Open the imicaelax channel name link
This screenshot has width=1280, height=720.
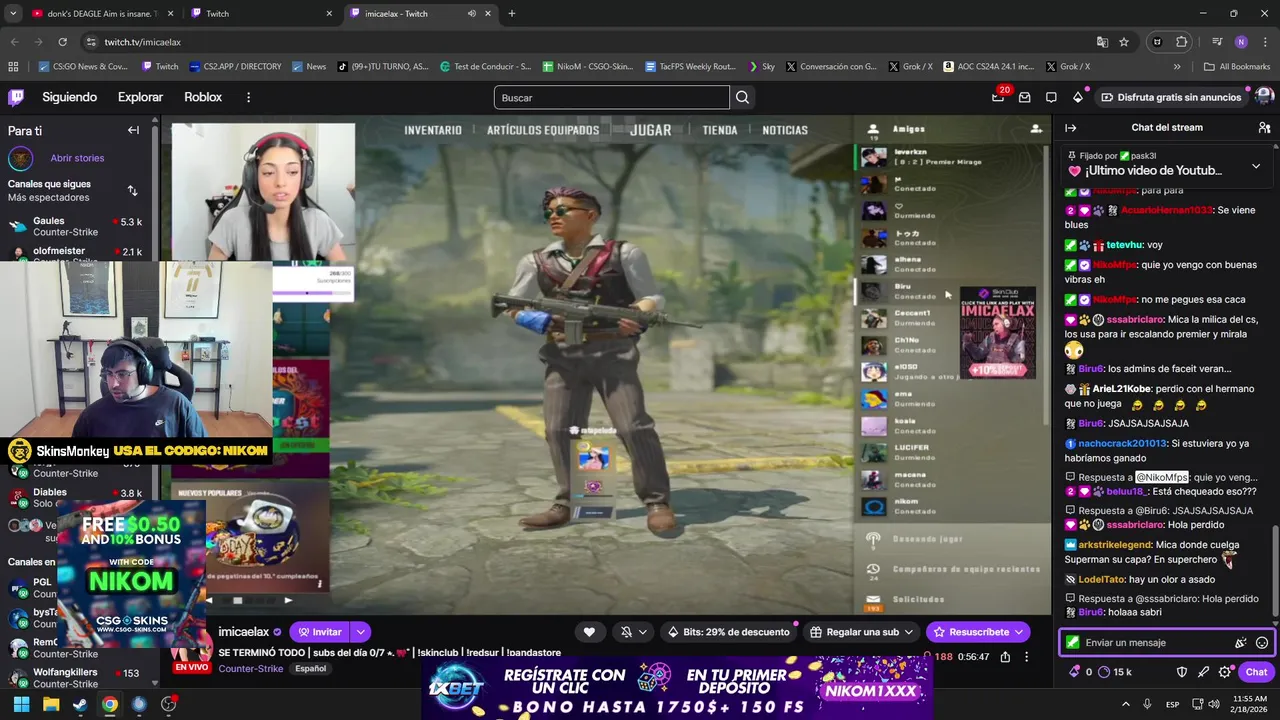point(244,632)
